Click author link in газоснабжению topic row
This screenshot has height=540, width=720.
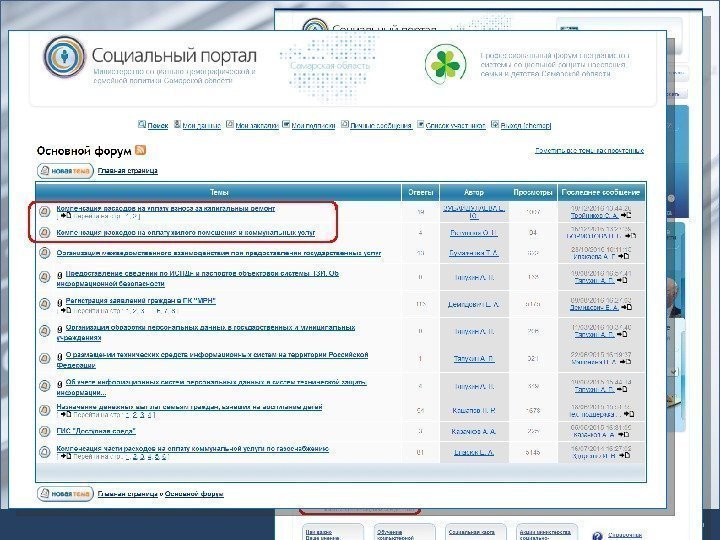(x=474, y=453)
